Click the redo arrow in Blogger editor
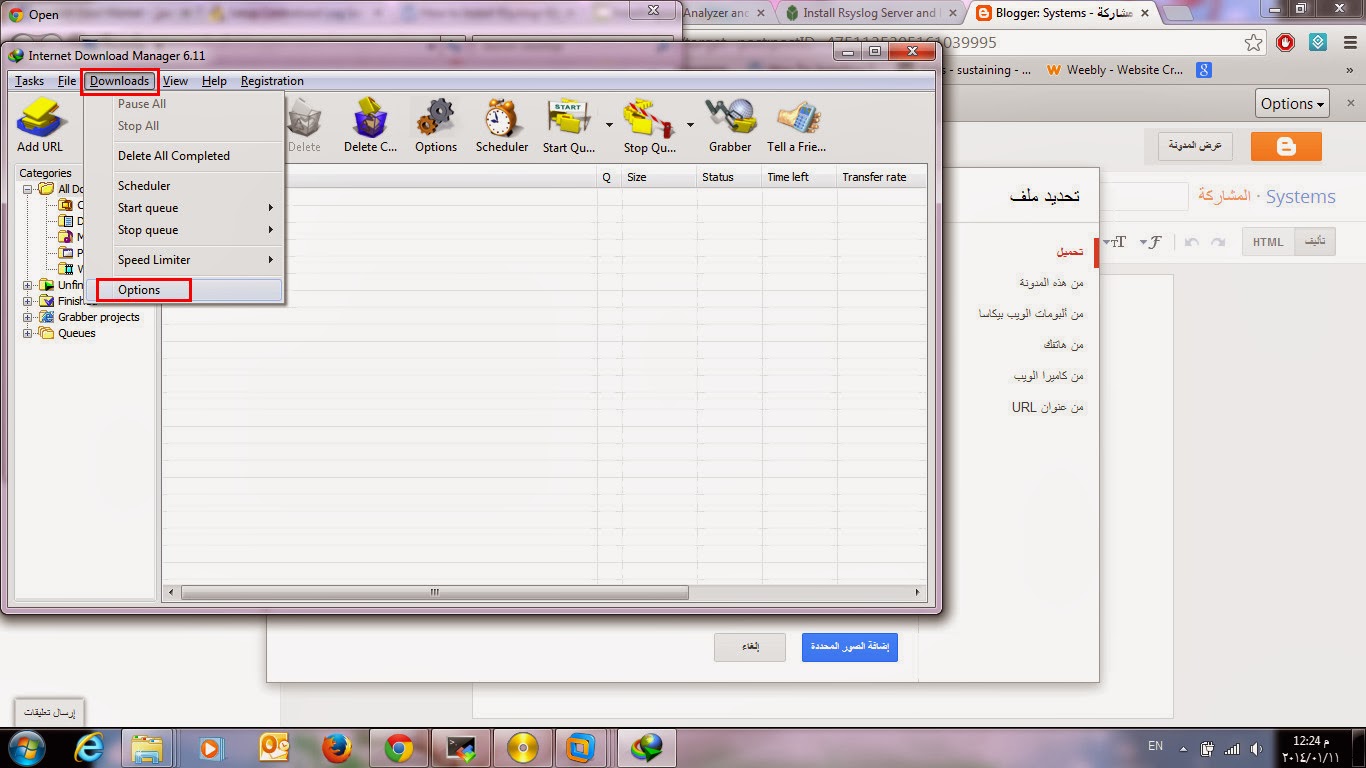Viewport: 1366px width, 768px height. (1217, 242)
